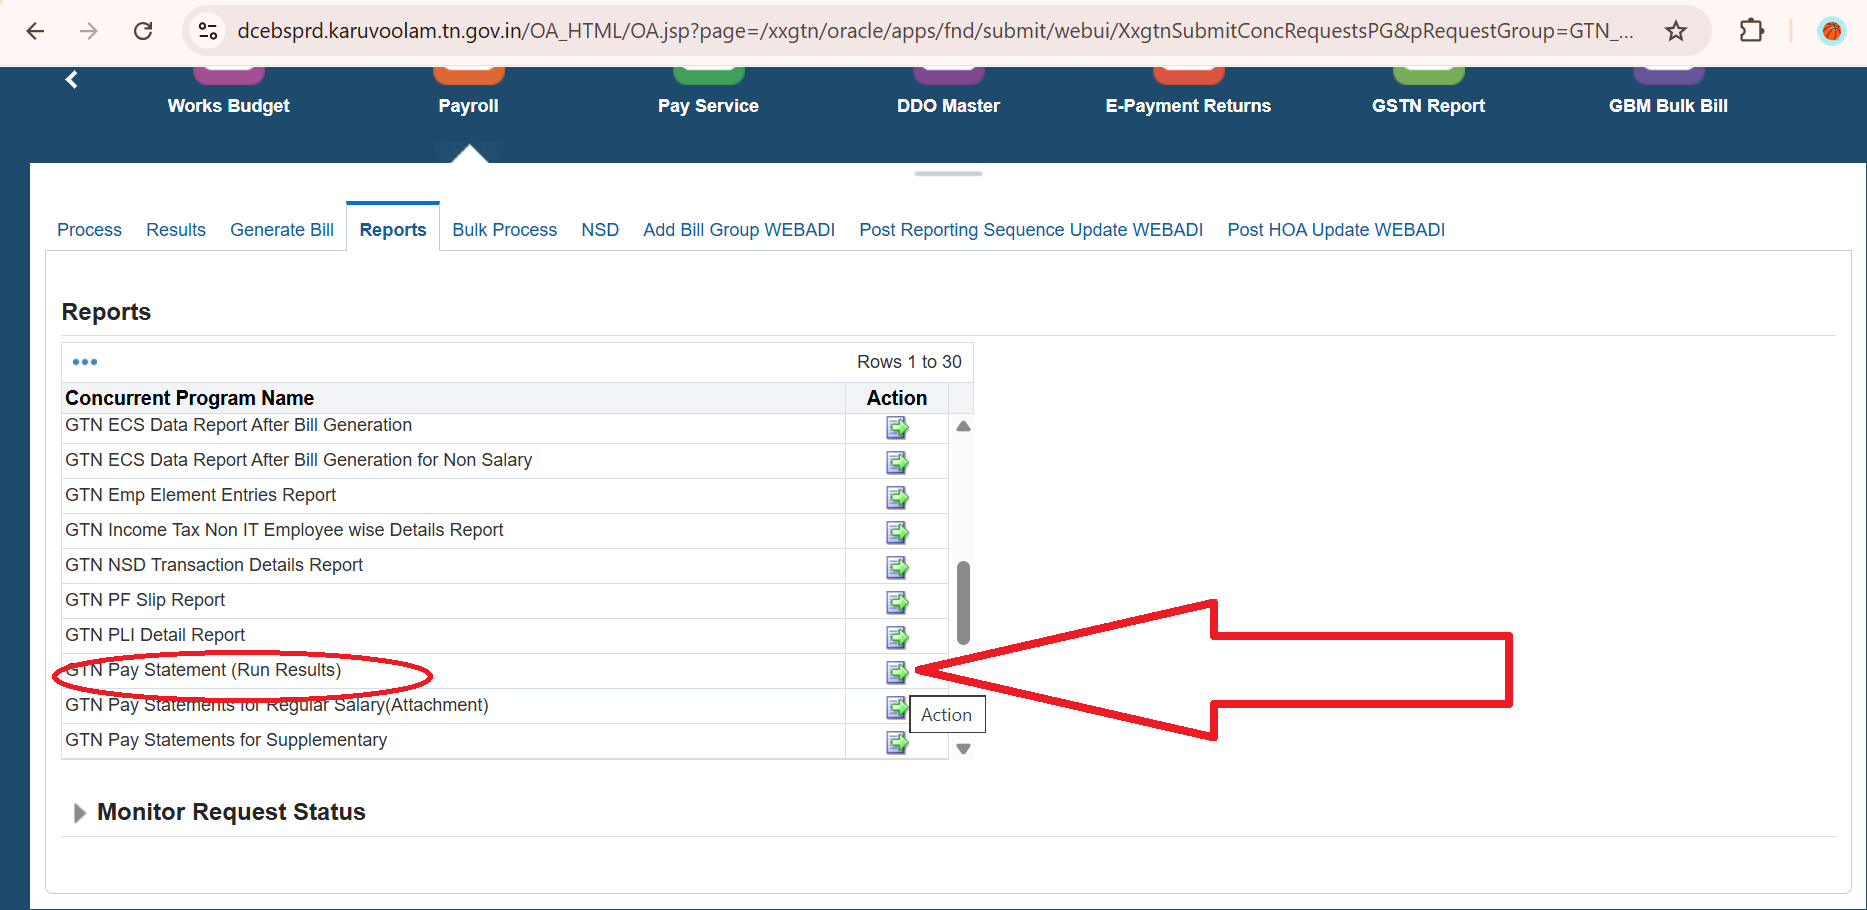The height and width of the screenshot is (910, 1867).
Task: Submit GTN Income Tax Non IT Employee wise report
Action: (x=897, y=533)
